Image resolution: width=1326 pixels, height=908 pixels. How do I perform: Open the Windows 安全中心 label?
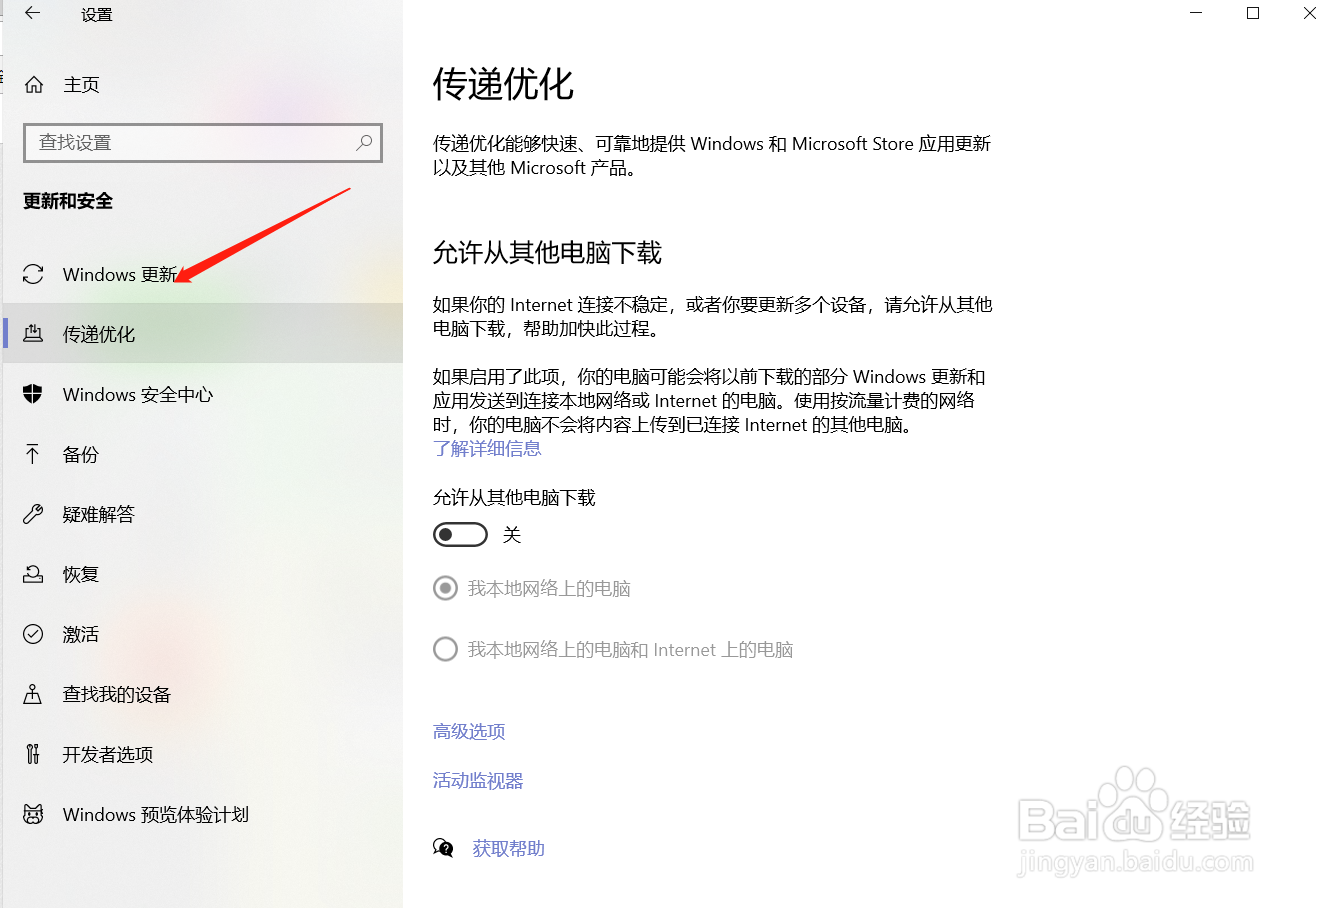point(138,394)
